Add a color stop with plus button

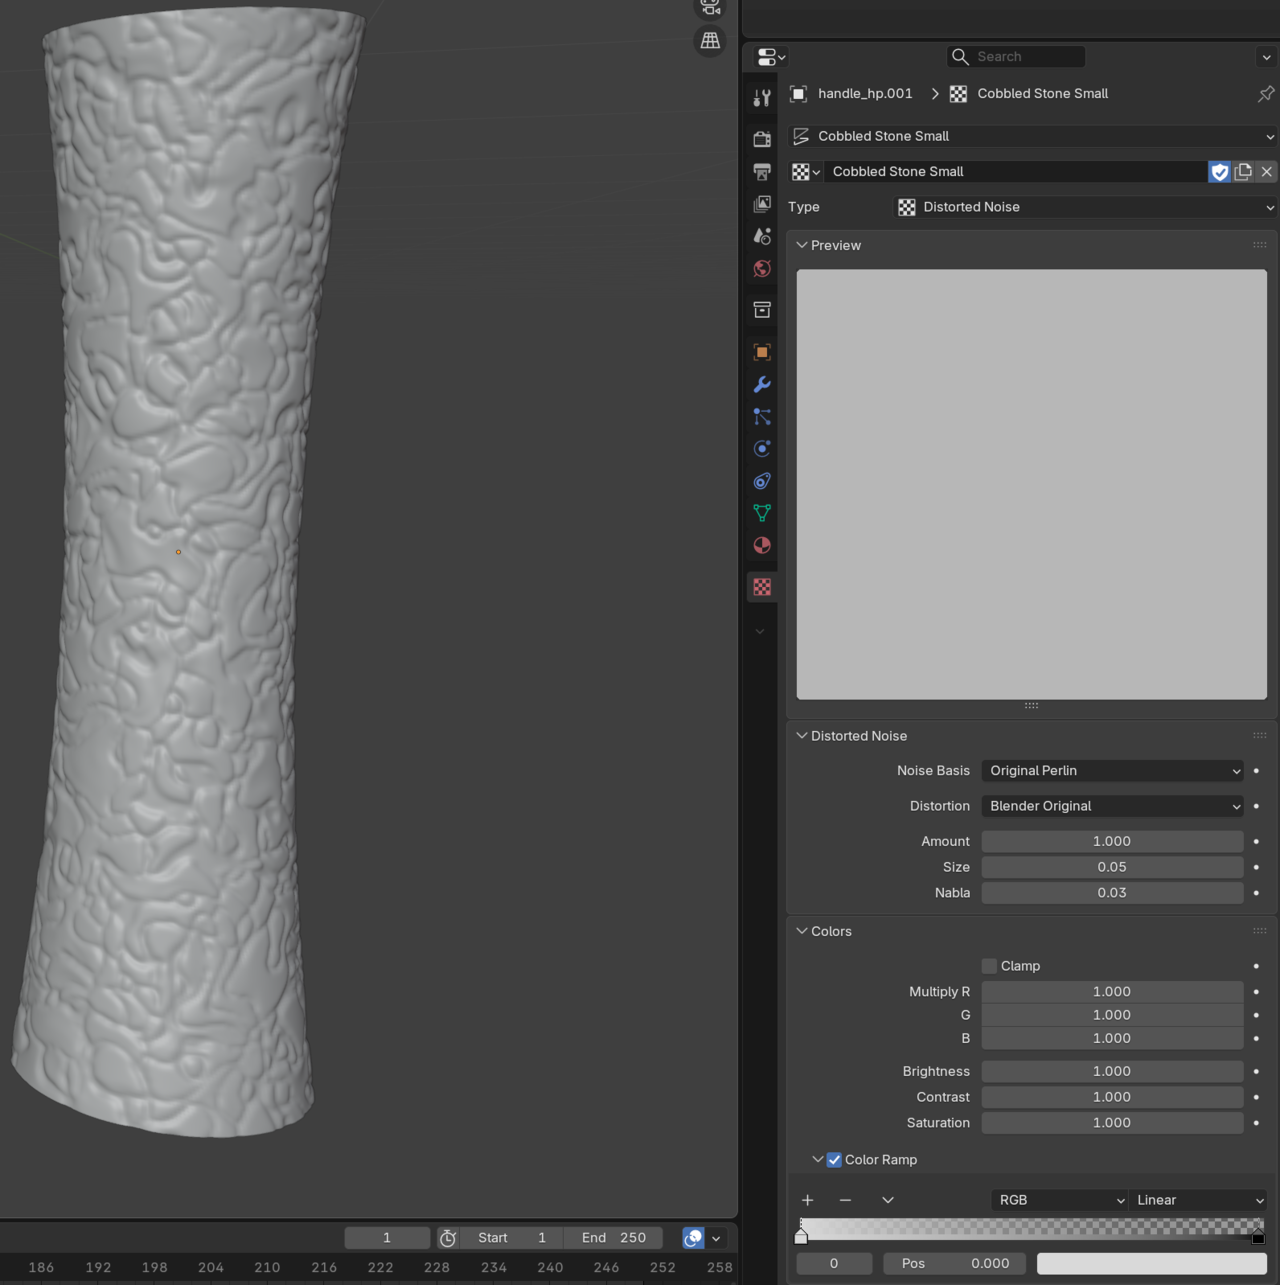[808, 1200]
